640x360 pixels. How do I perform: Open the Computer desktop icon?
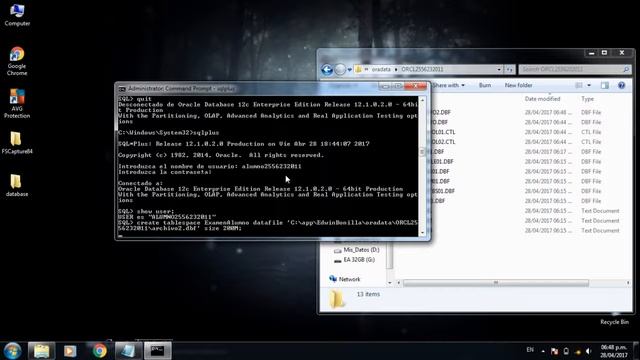click(17, 15)
